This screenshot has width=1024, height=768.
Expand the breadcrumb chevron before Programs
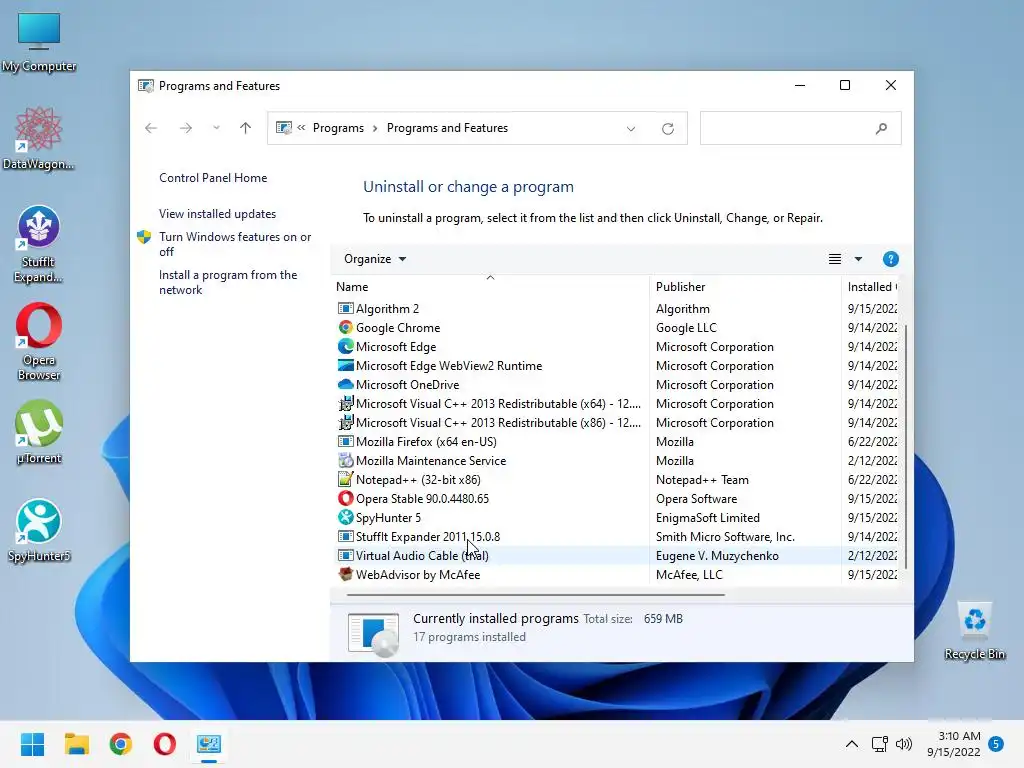coord(301,127)
